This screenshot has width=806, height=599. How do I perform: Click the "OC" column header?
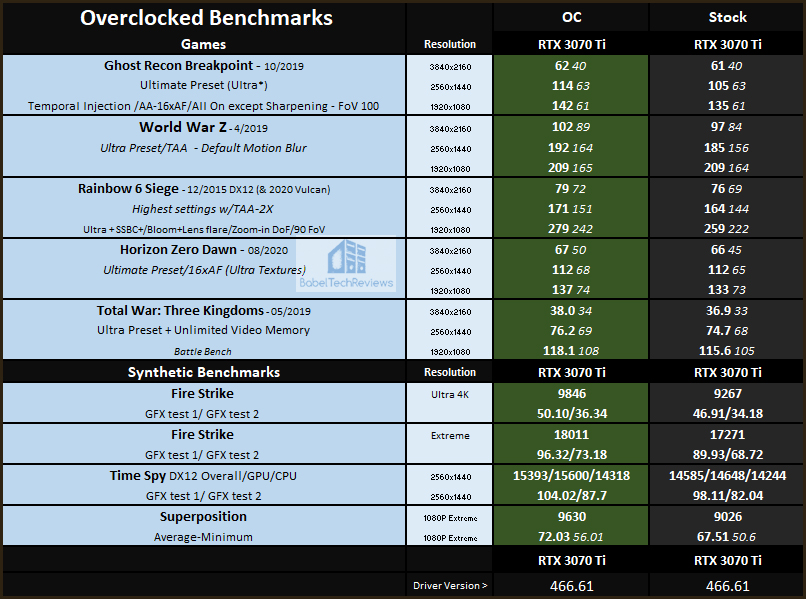pyautogui.click(x=572, y=17)
